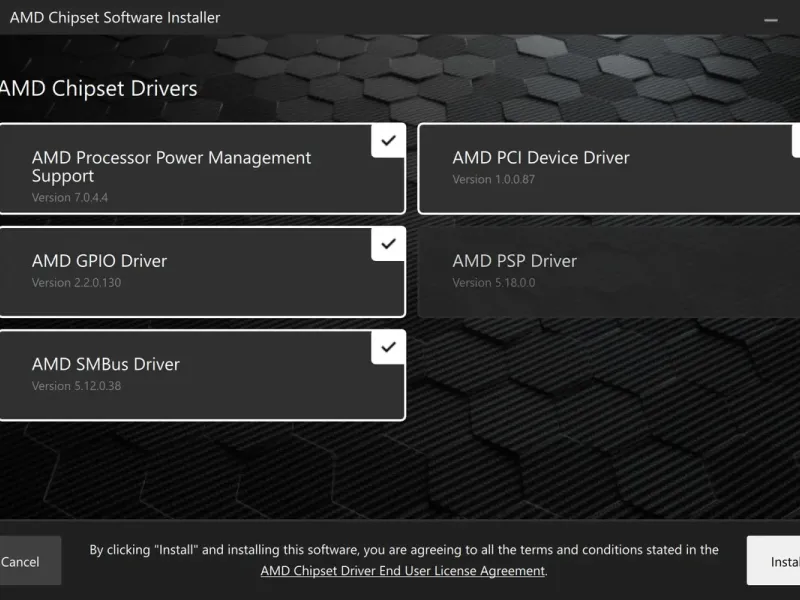This screenshot has height=600, width=800.
Task: Click the text 'Version 5.18.0.0'
Action: (x=493, y=283)
